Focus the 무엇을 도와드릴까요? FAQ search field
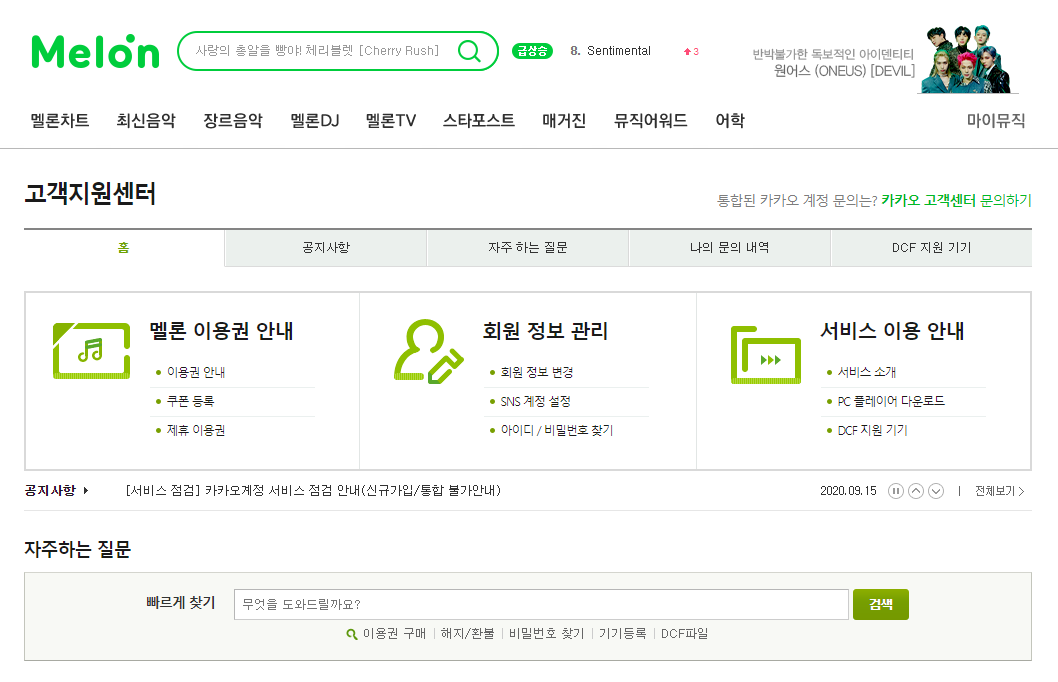Viewport: 1058px width, 682px height. pos(541,604)
